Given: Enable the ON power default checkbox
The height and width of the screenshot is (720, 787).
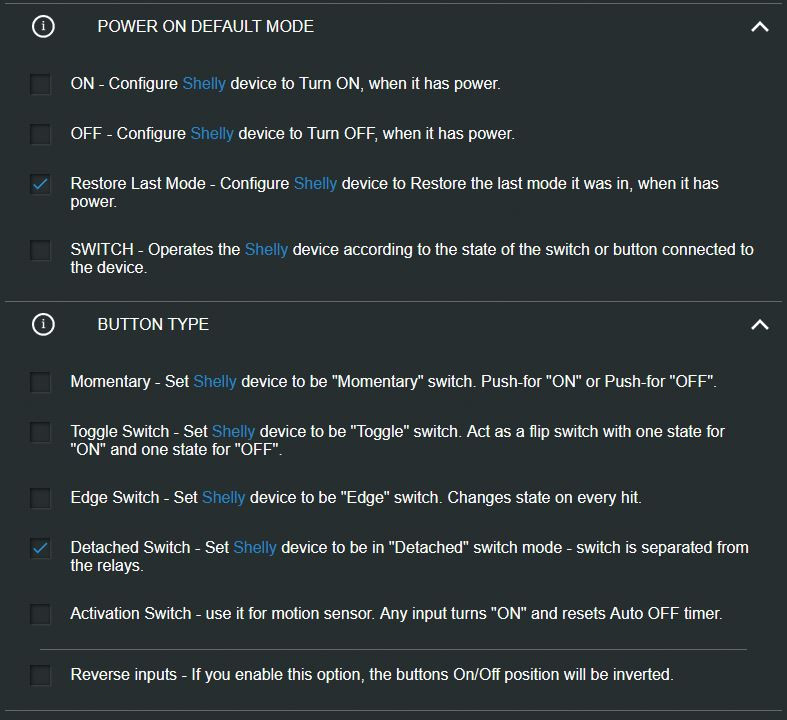Looking at the screenshot, I should [40, 84].
